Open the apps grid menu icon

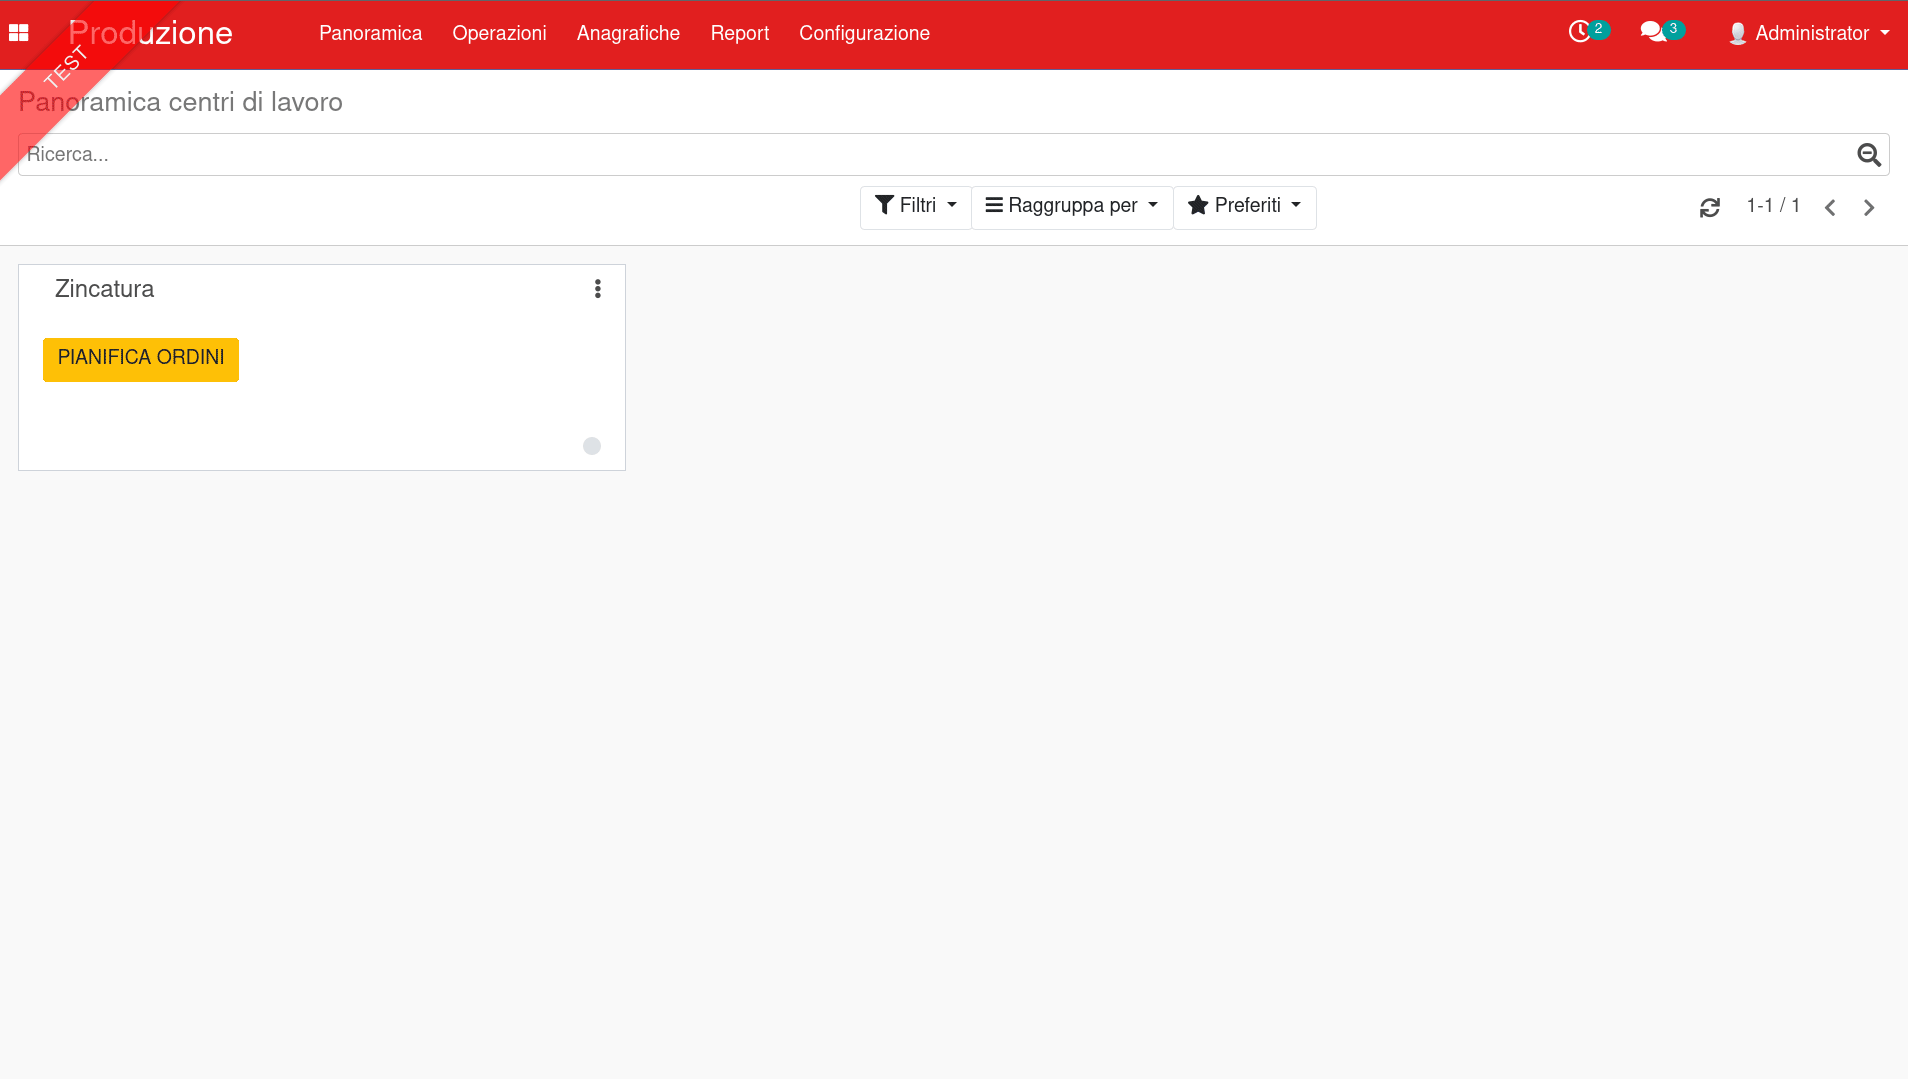(18, 33)
